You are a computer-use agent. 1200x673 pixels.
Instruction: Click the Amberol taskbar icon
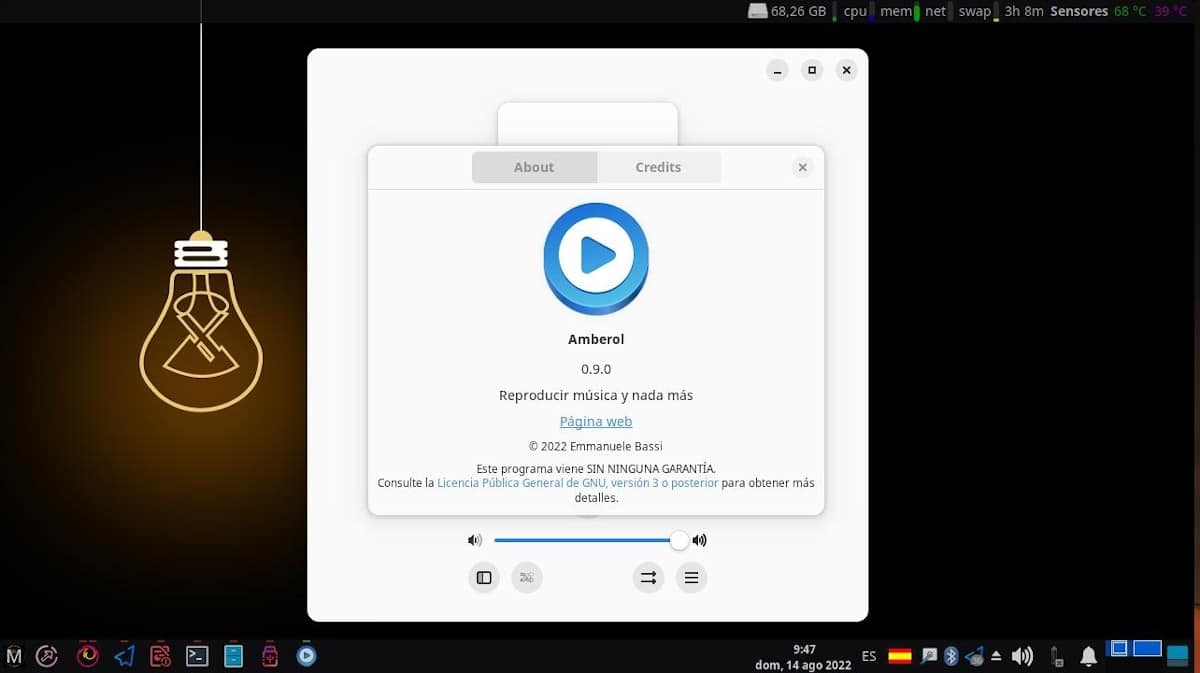pyautogui.click(x=306, y=656)
